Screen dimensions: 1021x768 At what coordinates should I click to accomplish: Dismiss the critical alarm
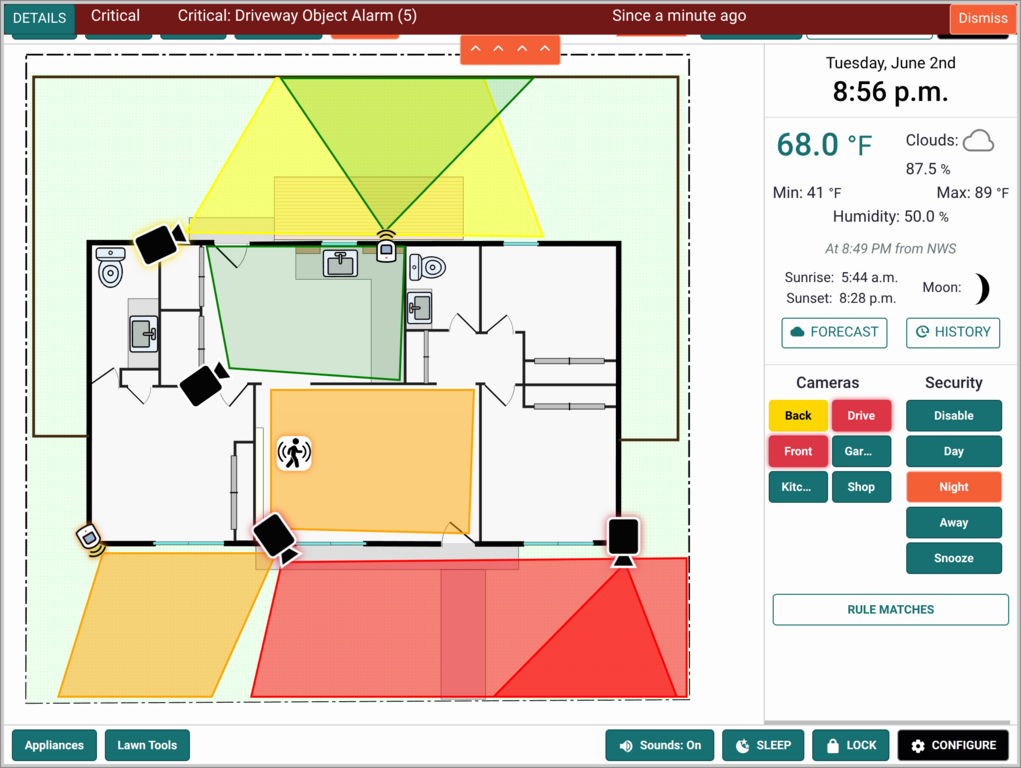click(x=982, y=18)
